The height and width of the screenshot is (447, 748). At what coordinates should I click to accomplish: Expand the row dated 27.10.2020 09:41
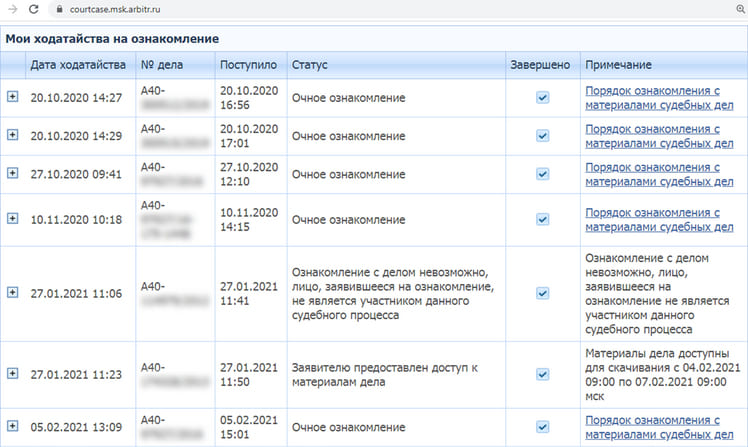point(12,173)
